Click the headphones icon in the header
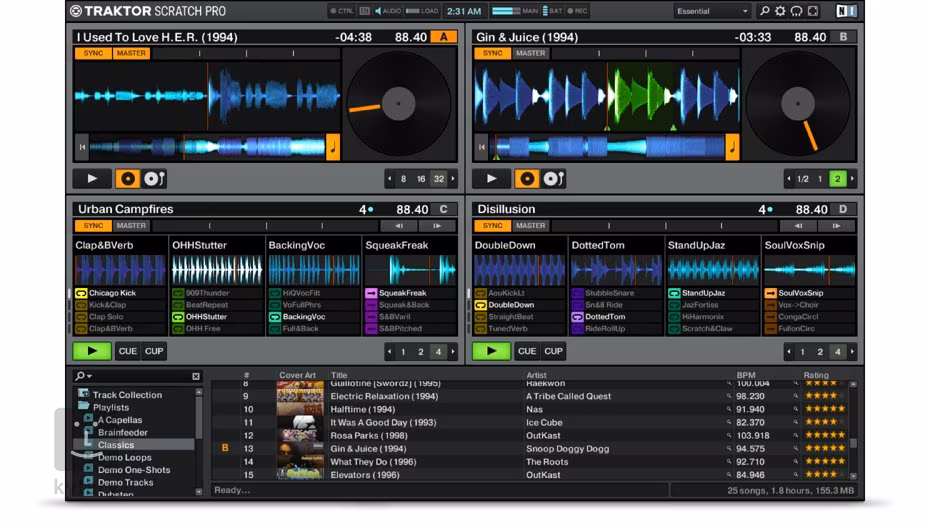930x530 pixels. (x=796, y=11)
